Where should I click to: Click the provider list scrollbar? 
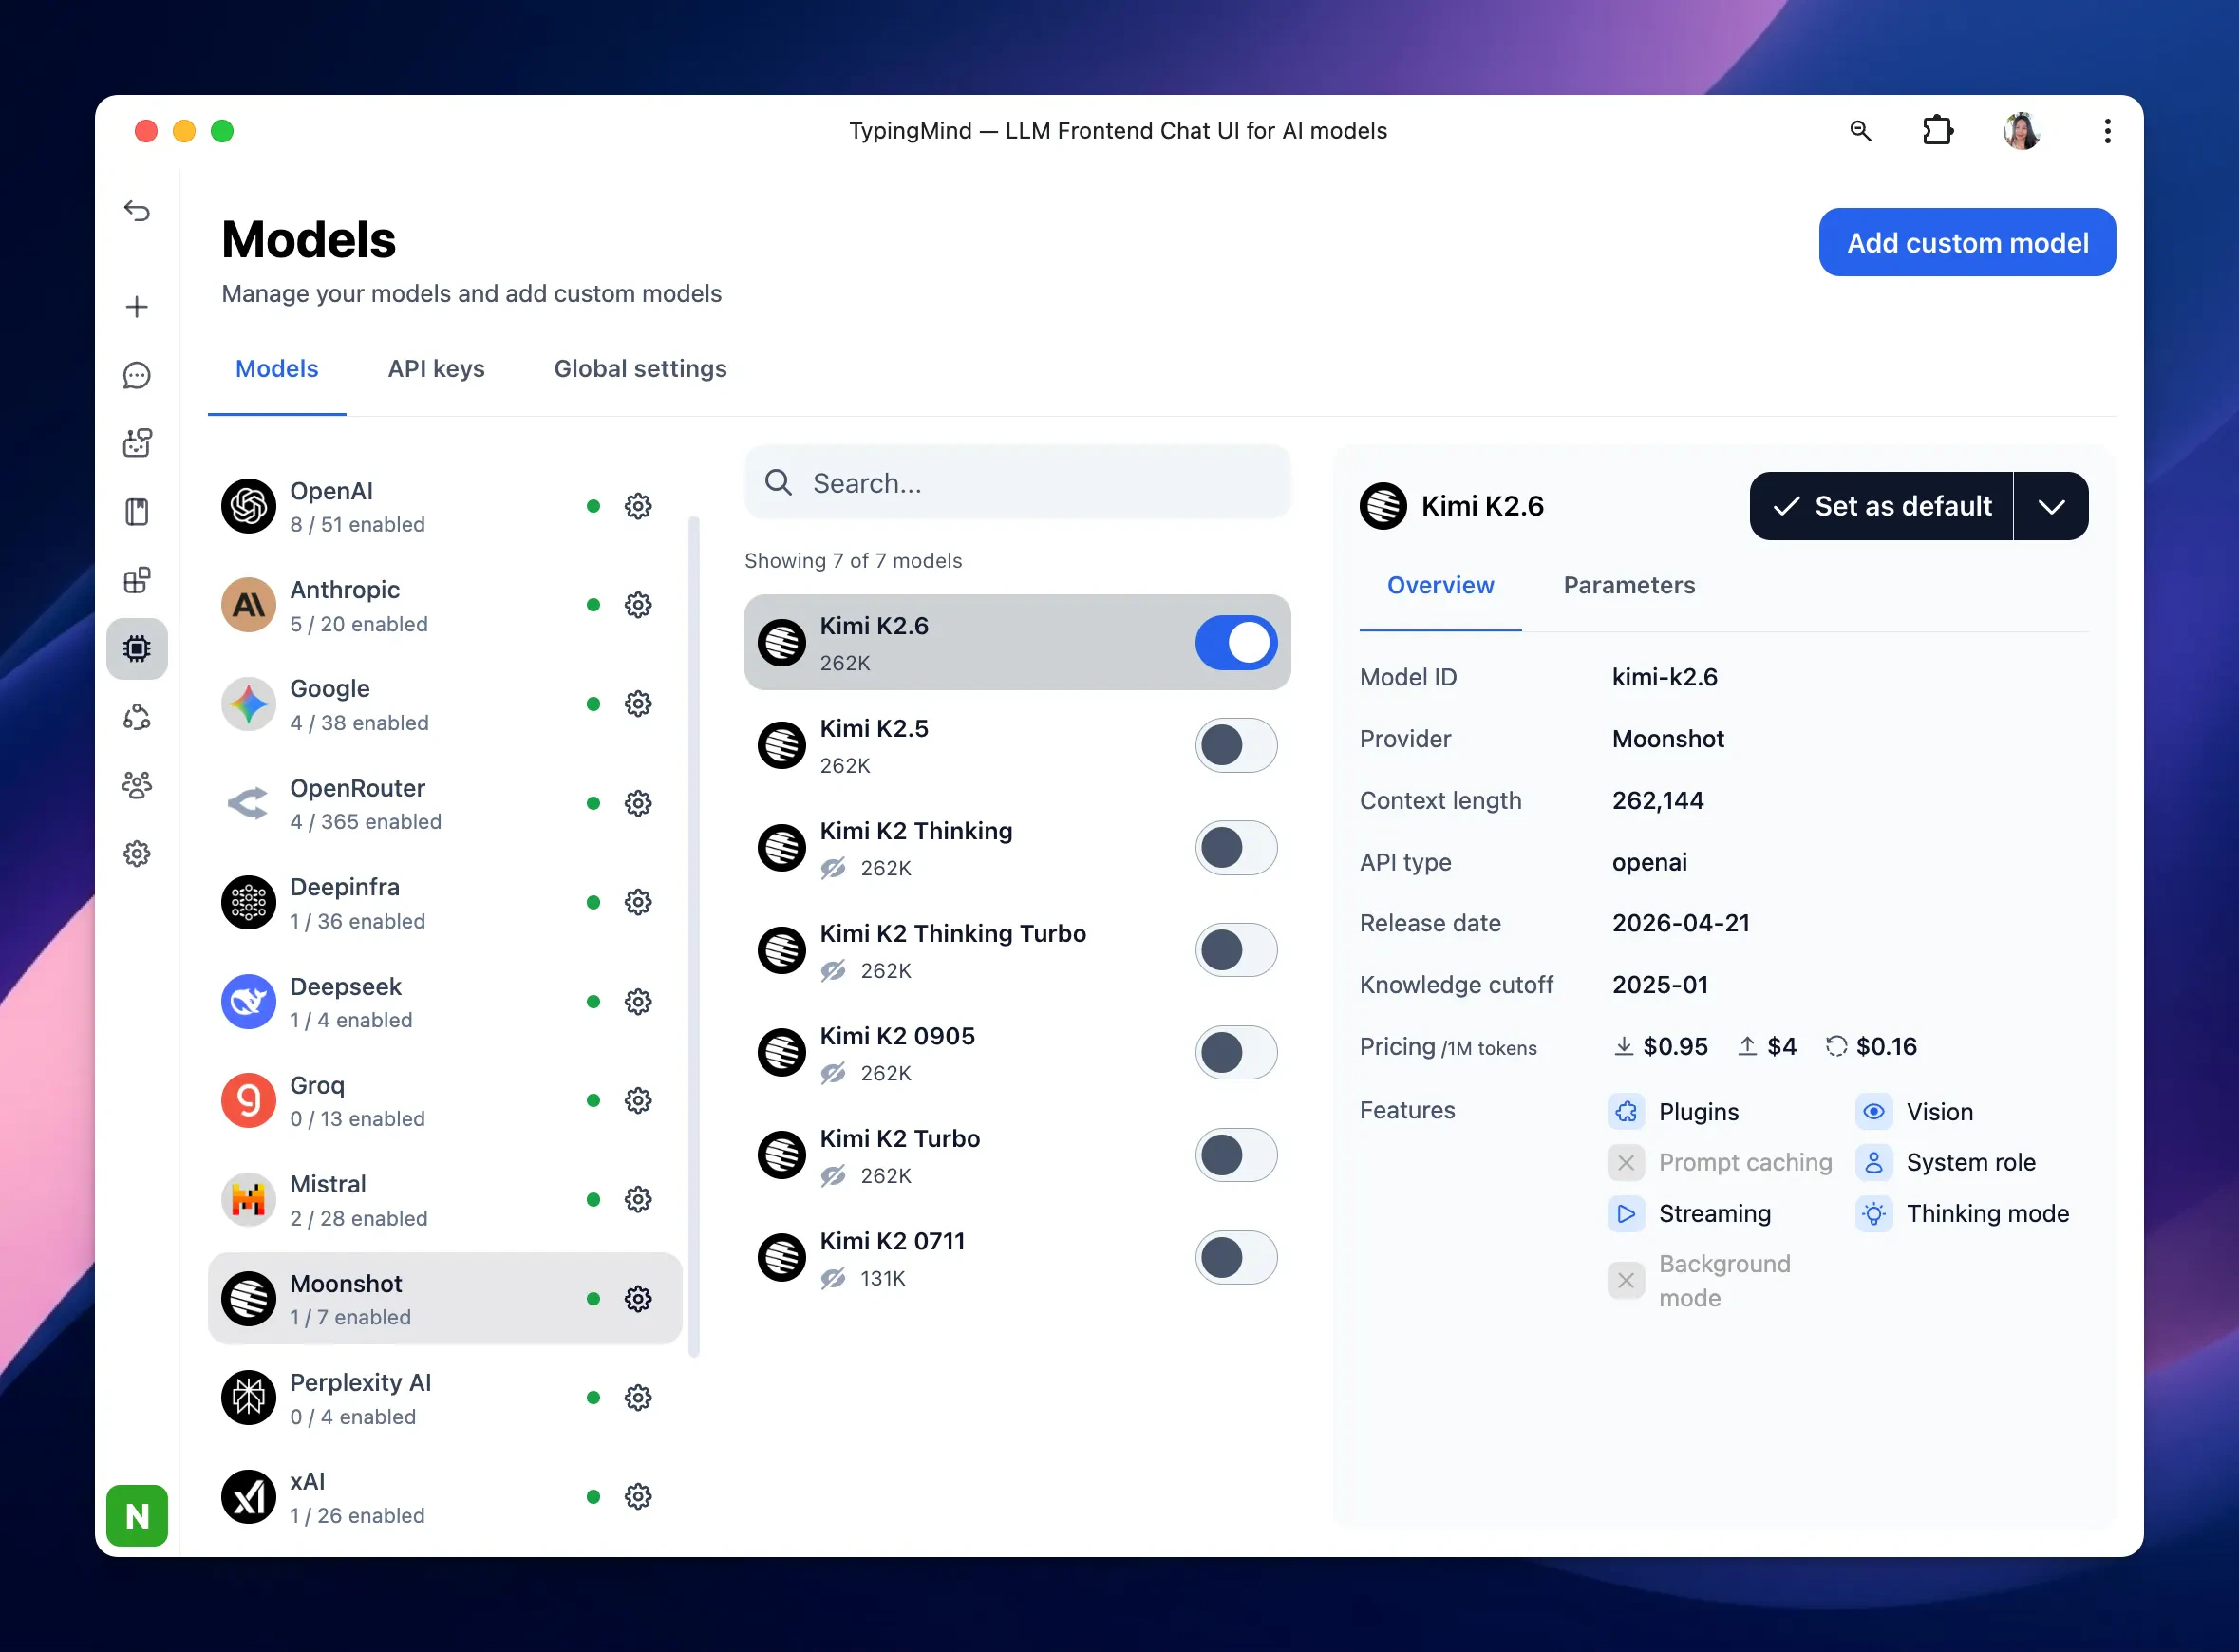tap(694, 937)
